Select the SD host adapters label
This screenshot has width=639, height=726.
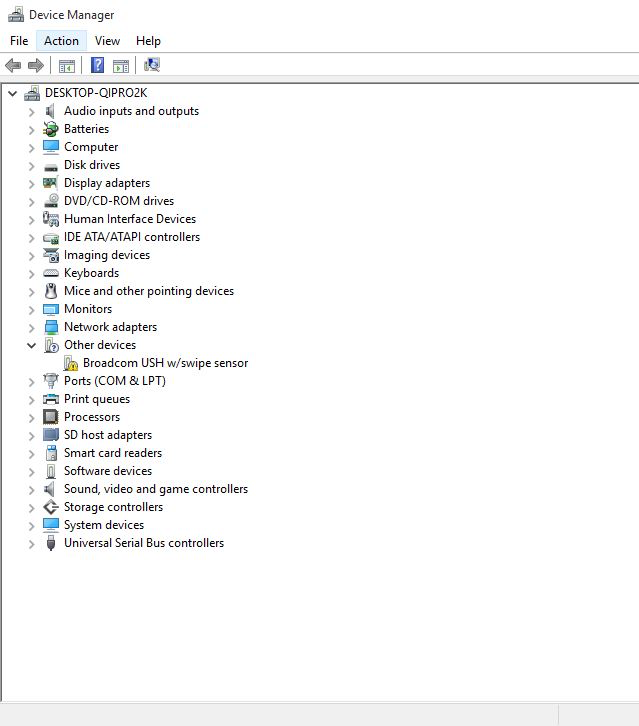pos(108,435)
